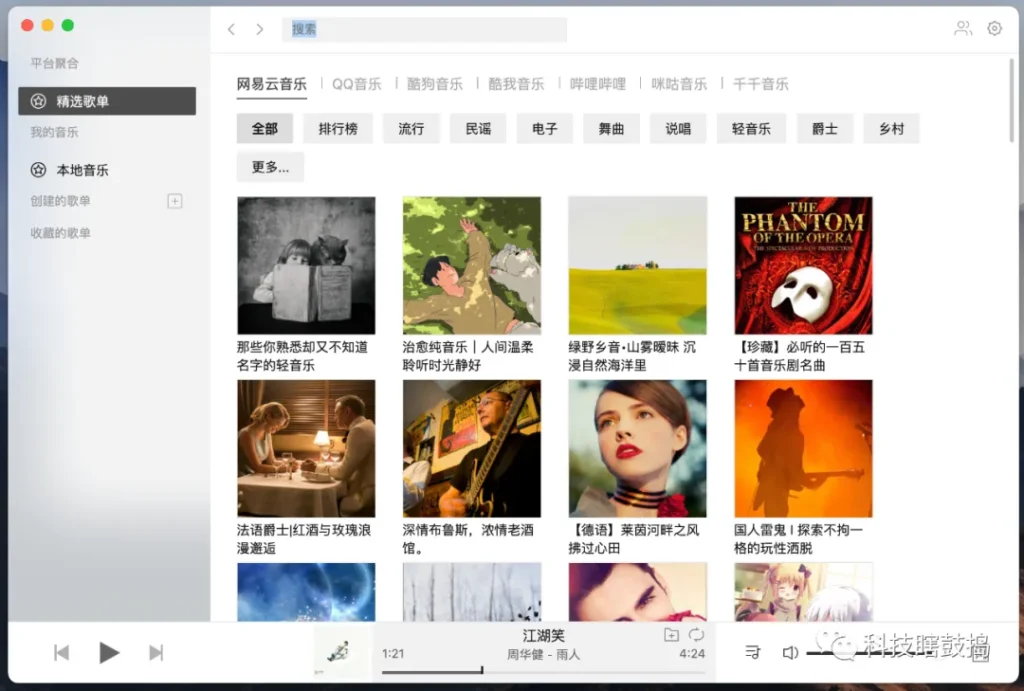1024x691 pixels.
Task: Open settings via the gear icon
Action: [x=995, y=28]
